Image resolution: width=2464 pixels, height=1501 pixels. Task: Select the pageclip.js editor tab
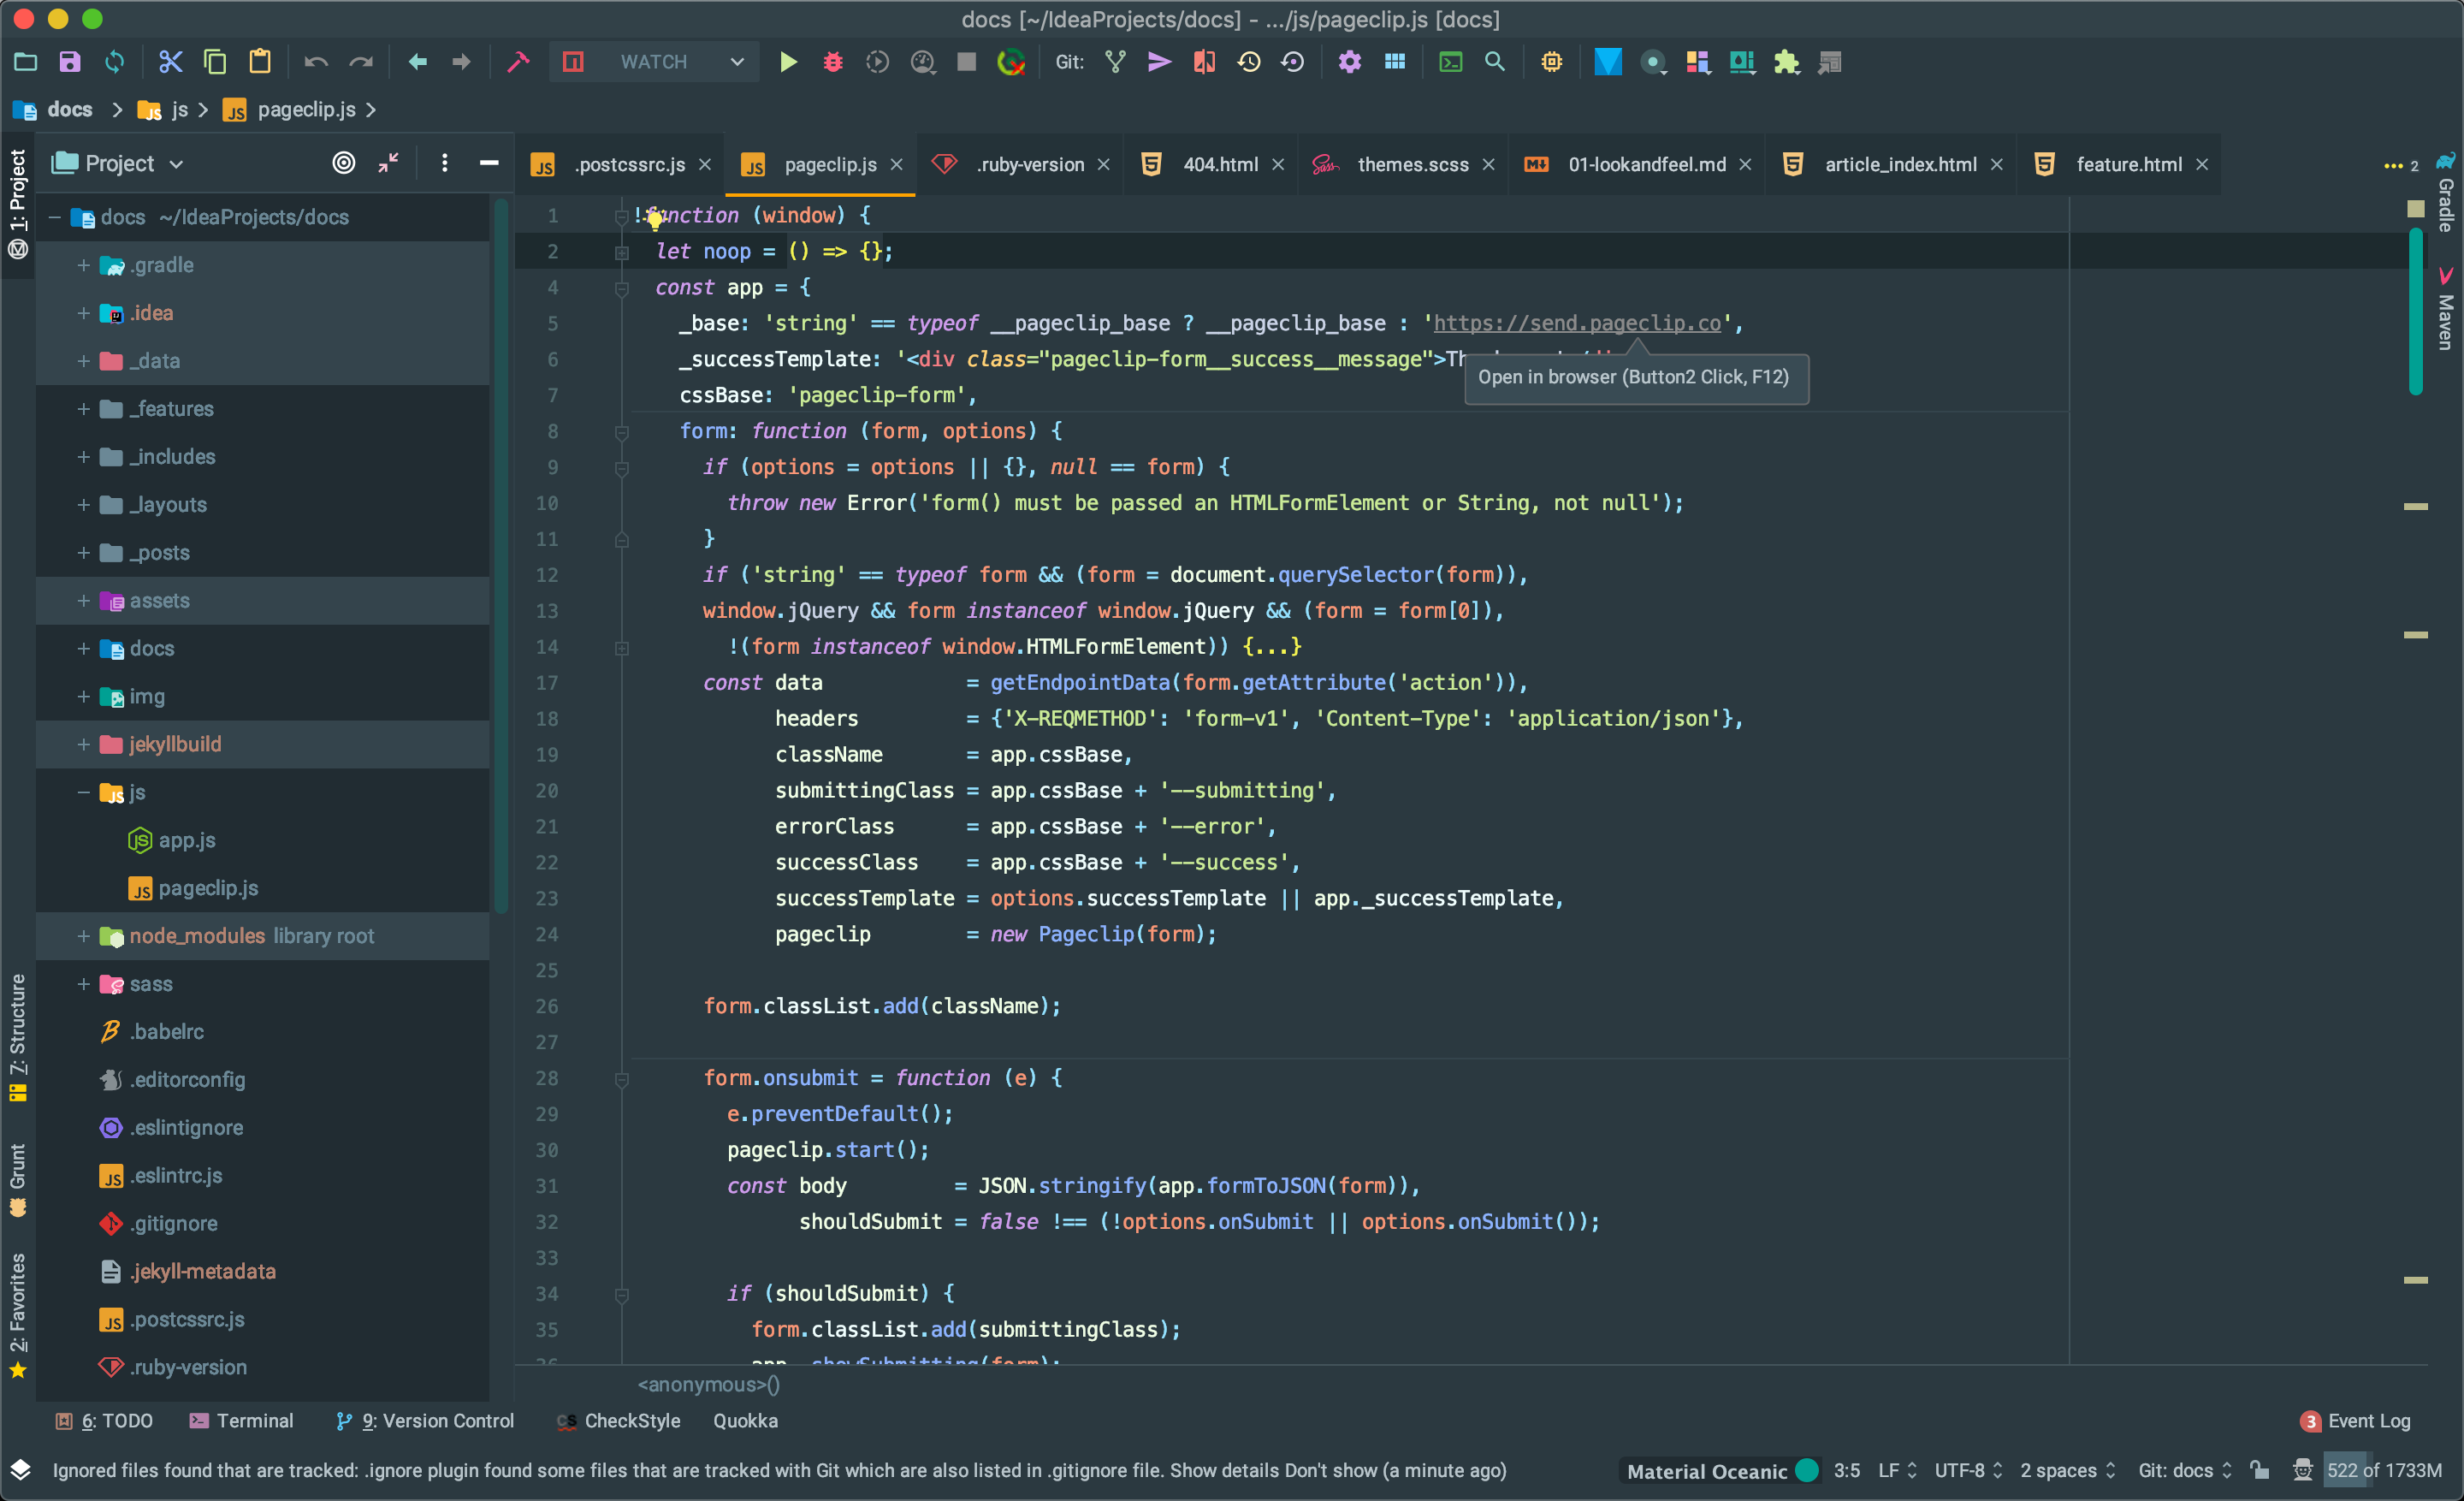point(820,162)
